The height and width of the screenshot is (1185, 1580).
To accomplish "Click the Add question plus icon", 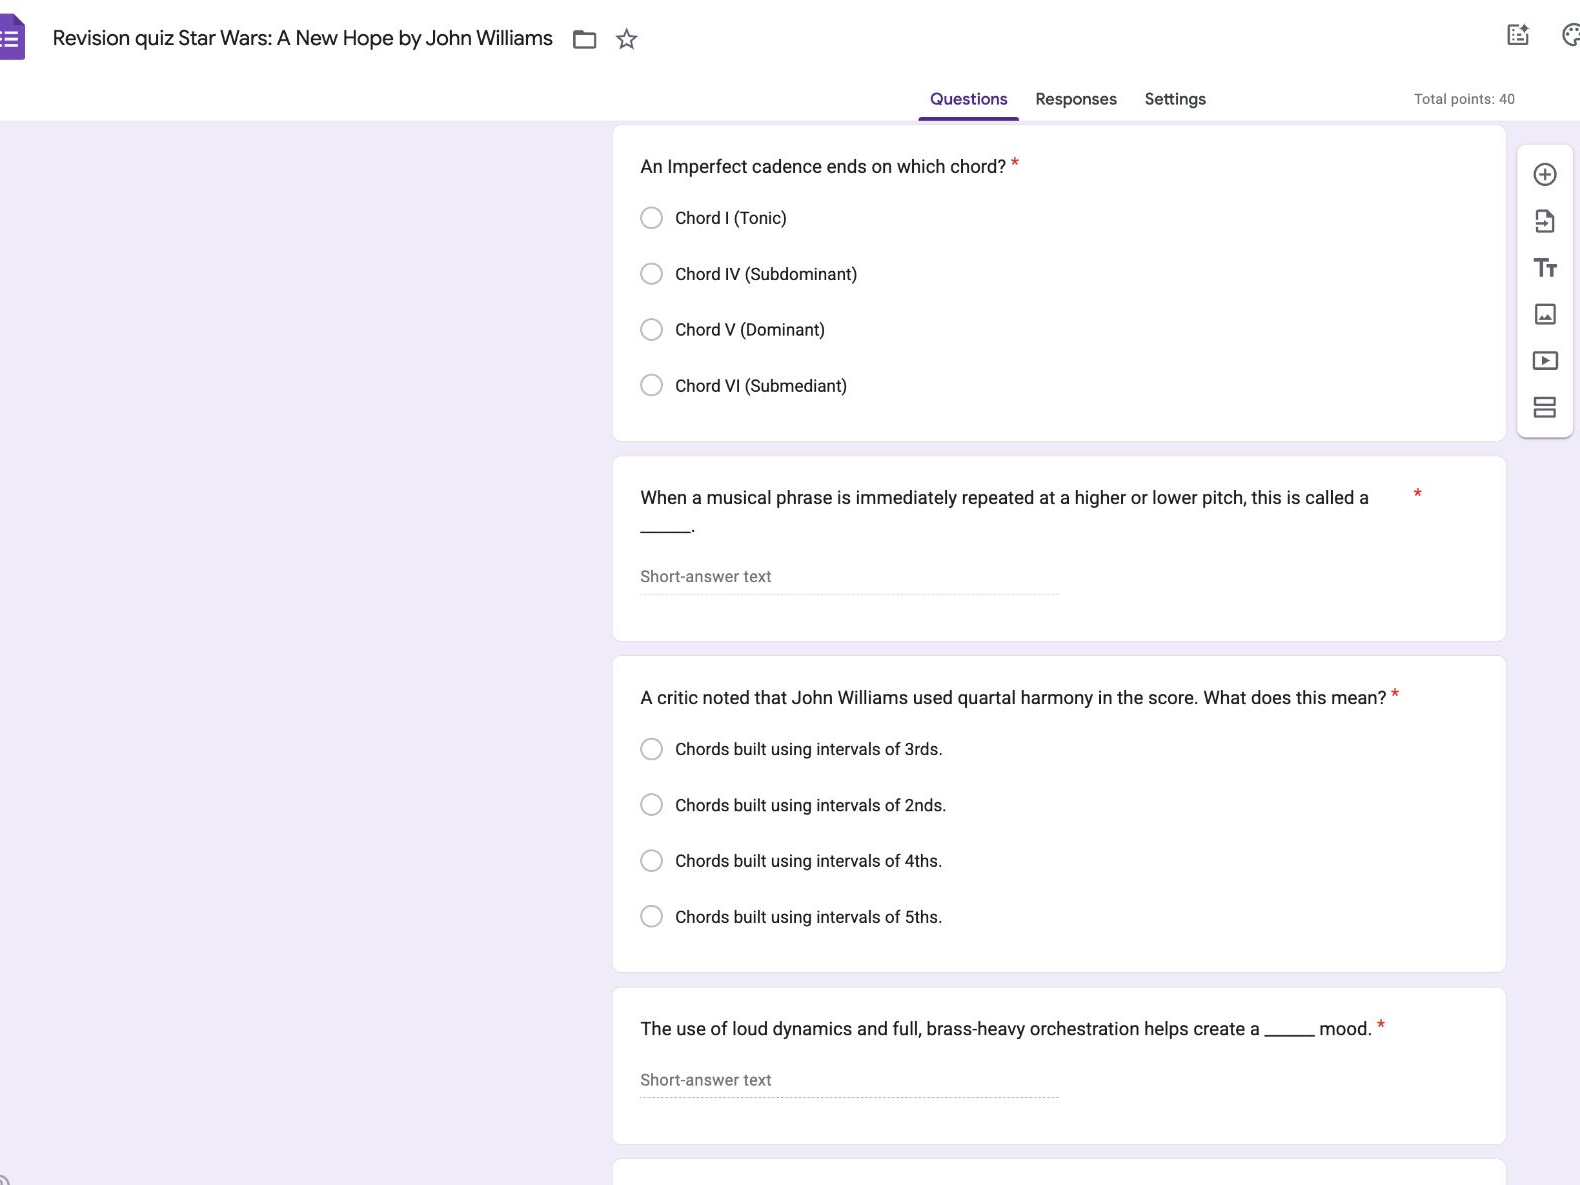I will (x=1545, y=175).
